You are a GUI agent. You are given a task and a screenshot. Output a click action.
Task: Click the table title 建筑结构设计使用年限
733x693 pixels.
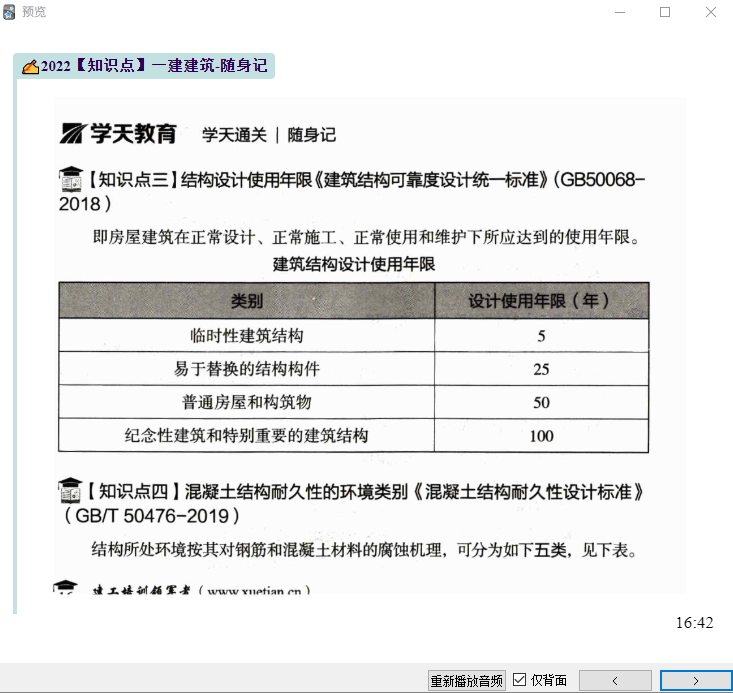coord(354,264)
